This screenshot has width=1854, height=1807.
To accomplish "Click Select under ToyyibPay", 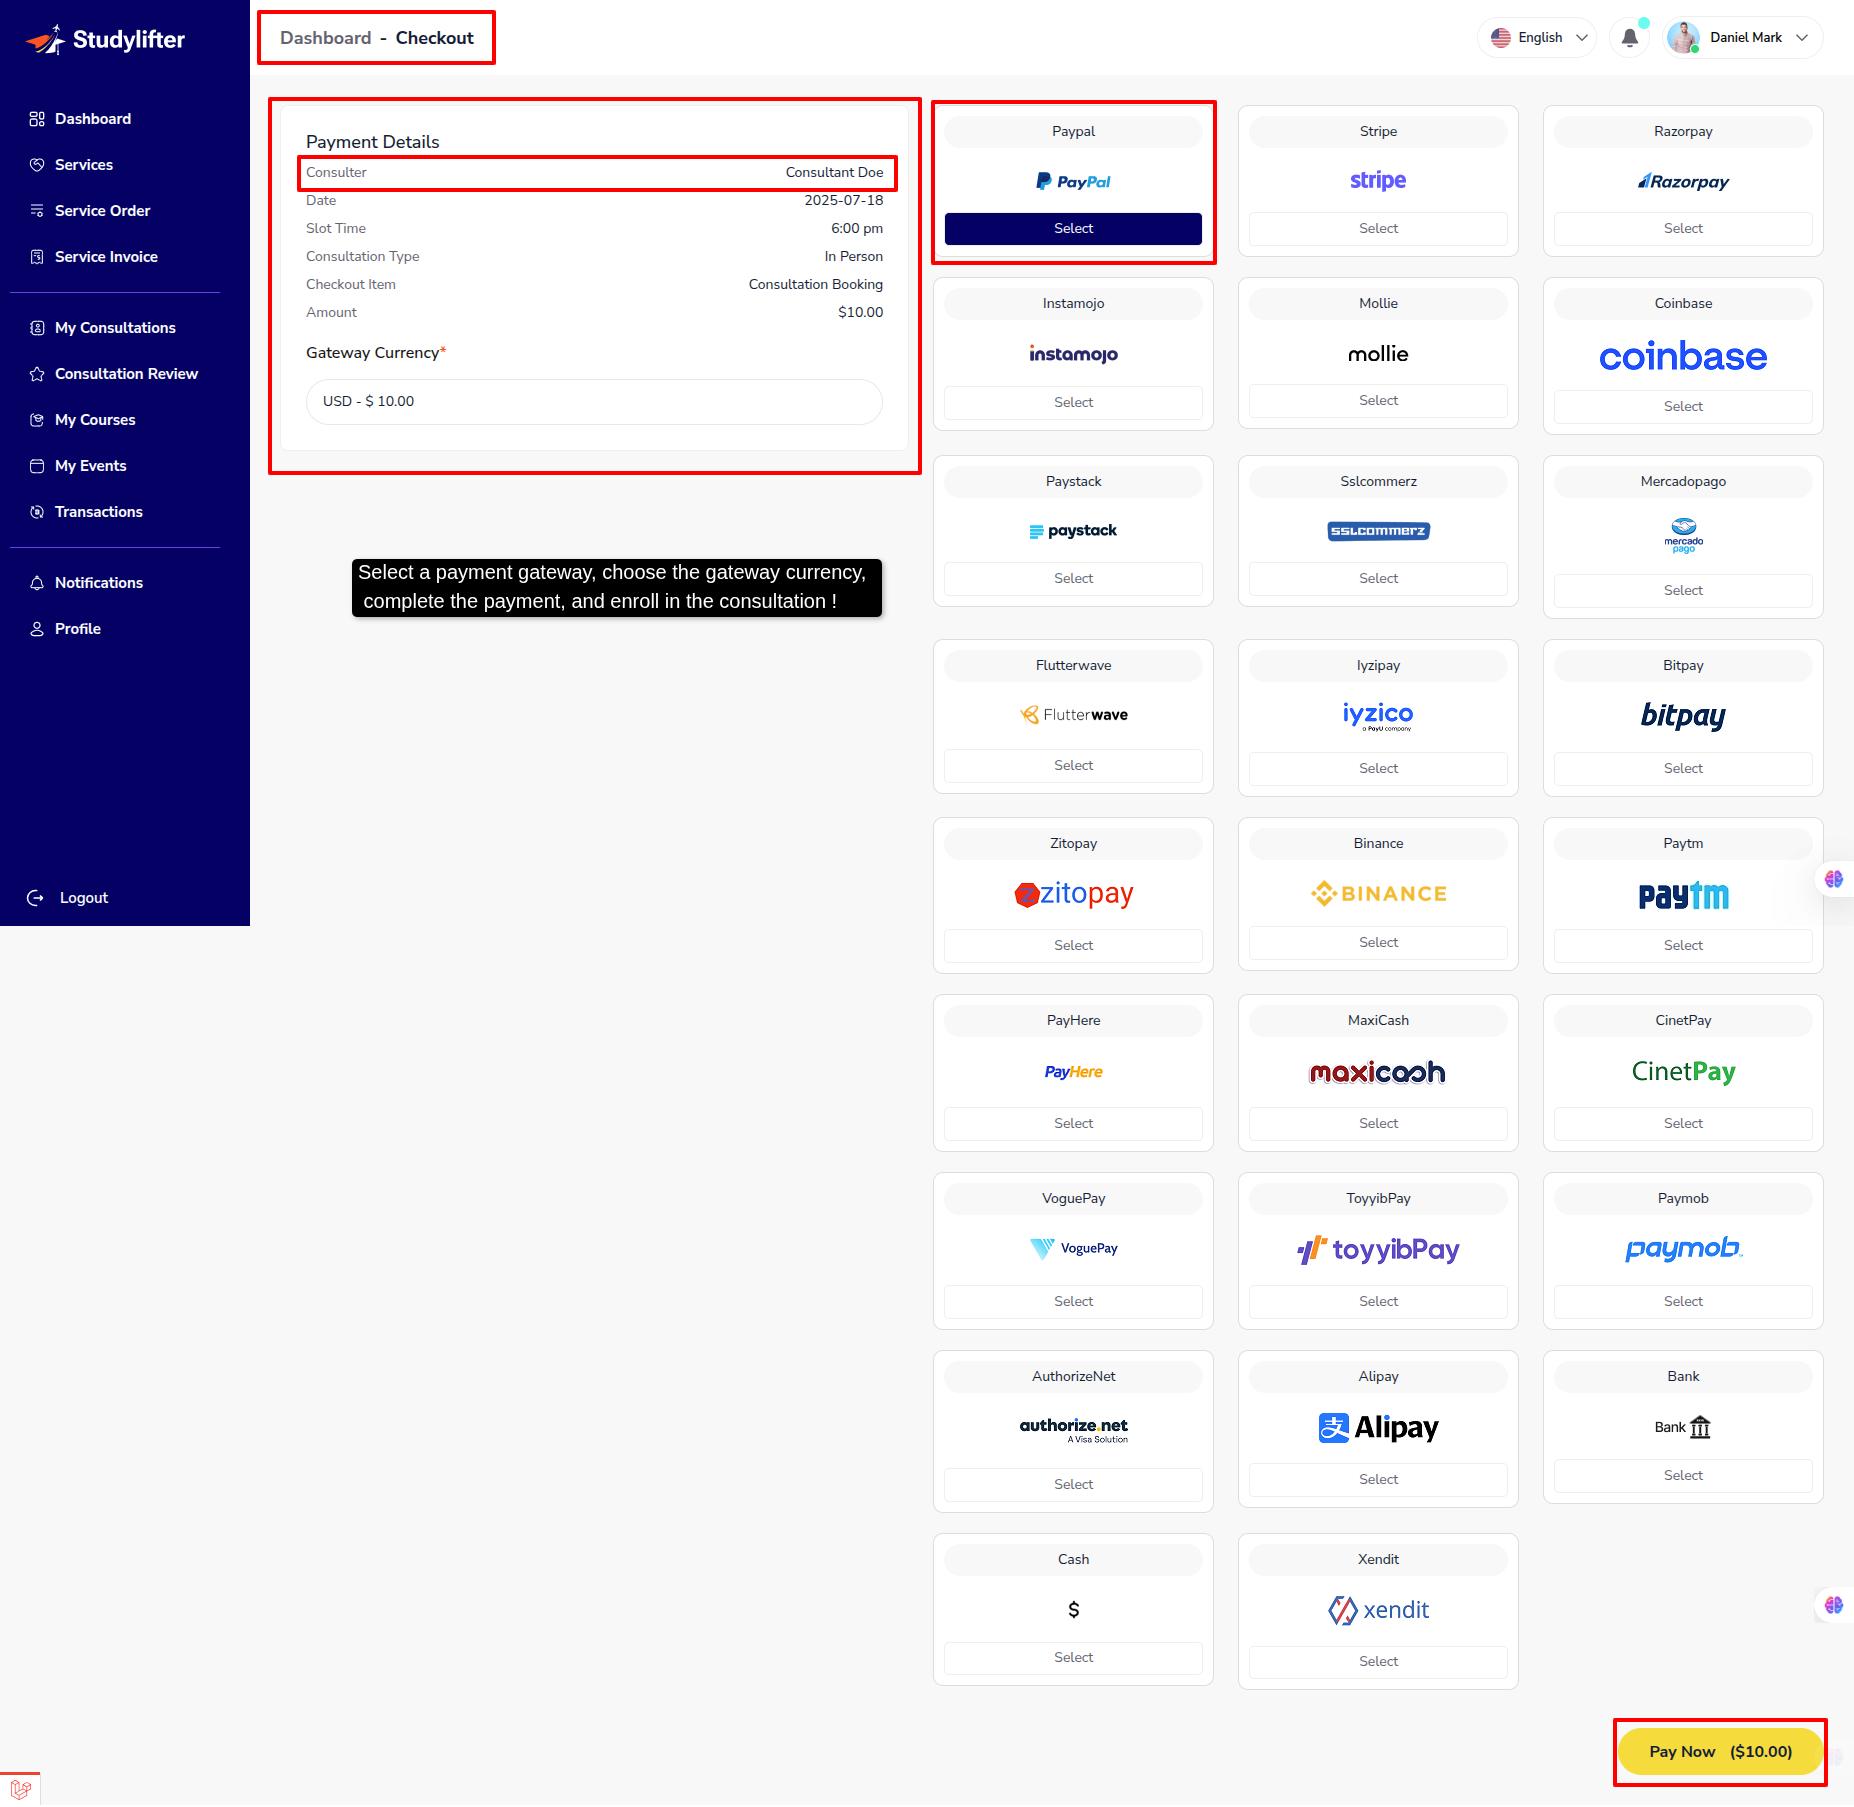I will pos(1378,1302).
